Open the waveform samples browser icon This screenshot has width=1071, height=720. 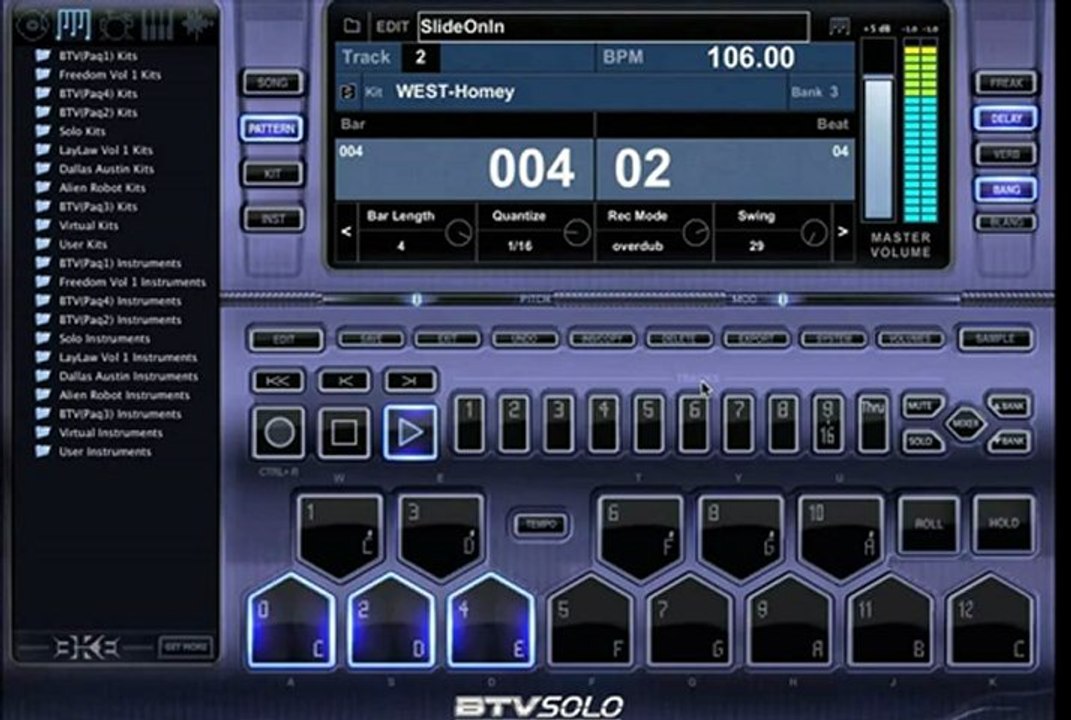(x=197, y=25)
